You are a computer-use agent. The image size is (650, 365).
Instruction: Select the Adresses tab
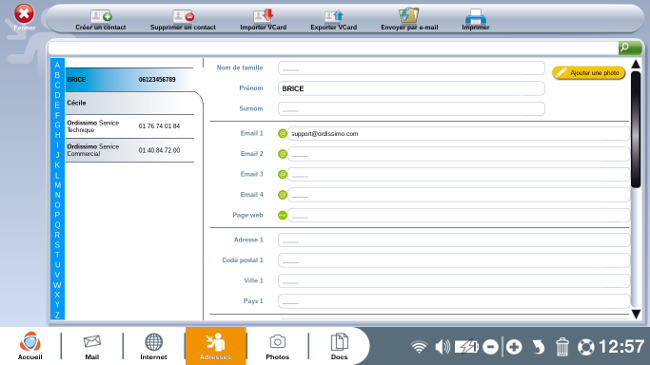(216, 346)
